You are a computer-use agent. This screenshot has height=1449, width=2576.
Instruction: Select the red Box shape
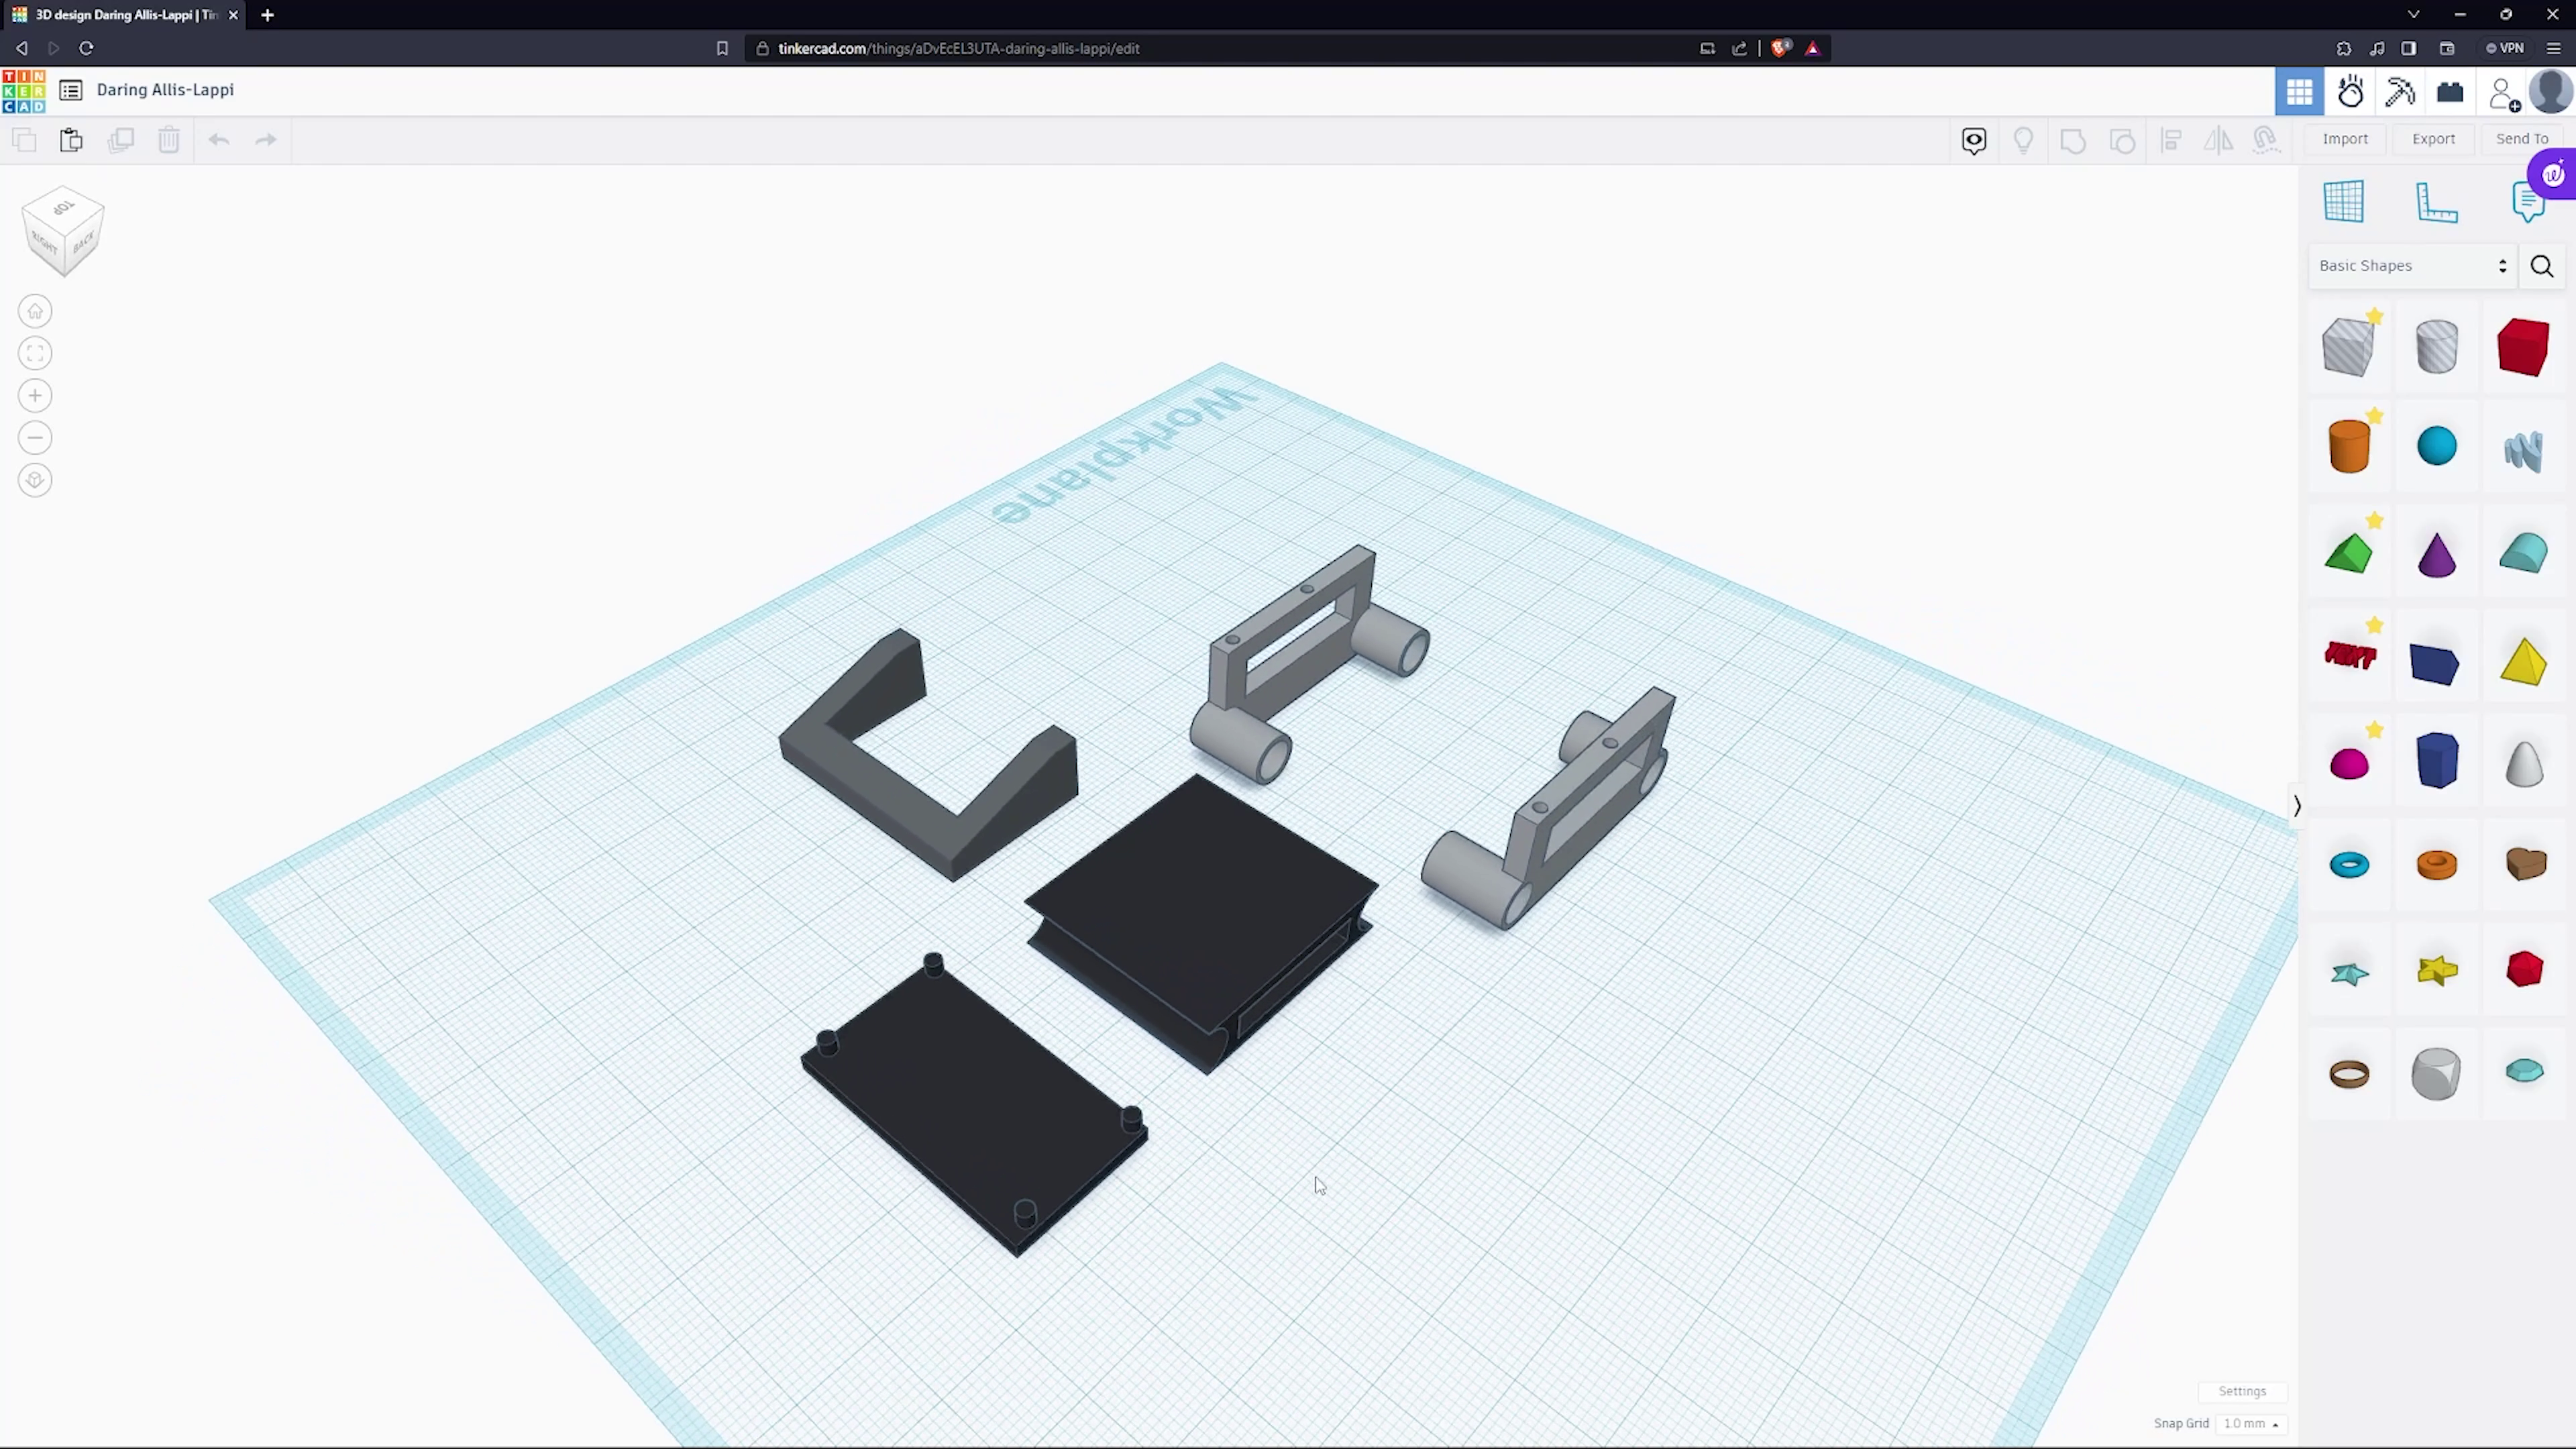[x=2523, y=347]
